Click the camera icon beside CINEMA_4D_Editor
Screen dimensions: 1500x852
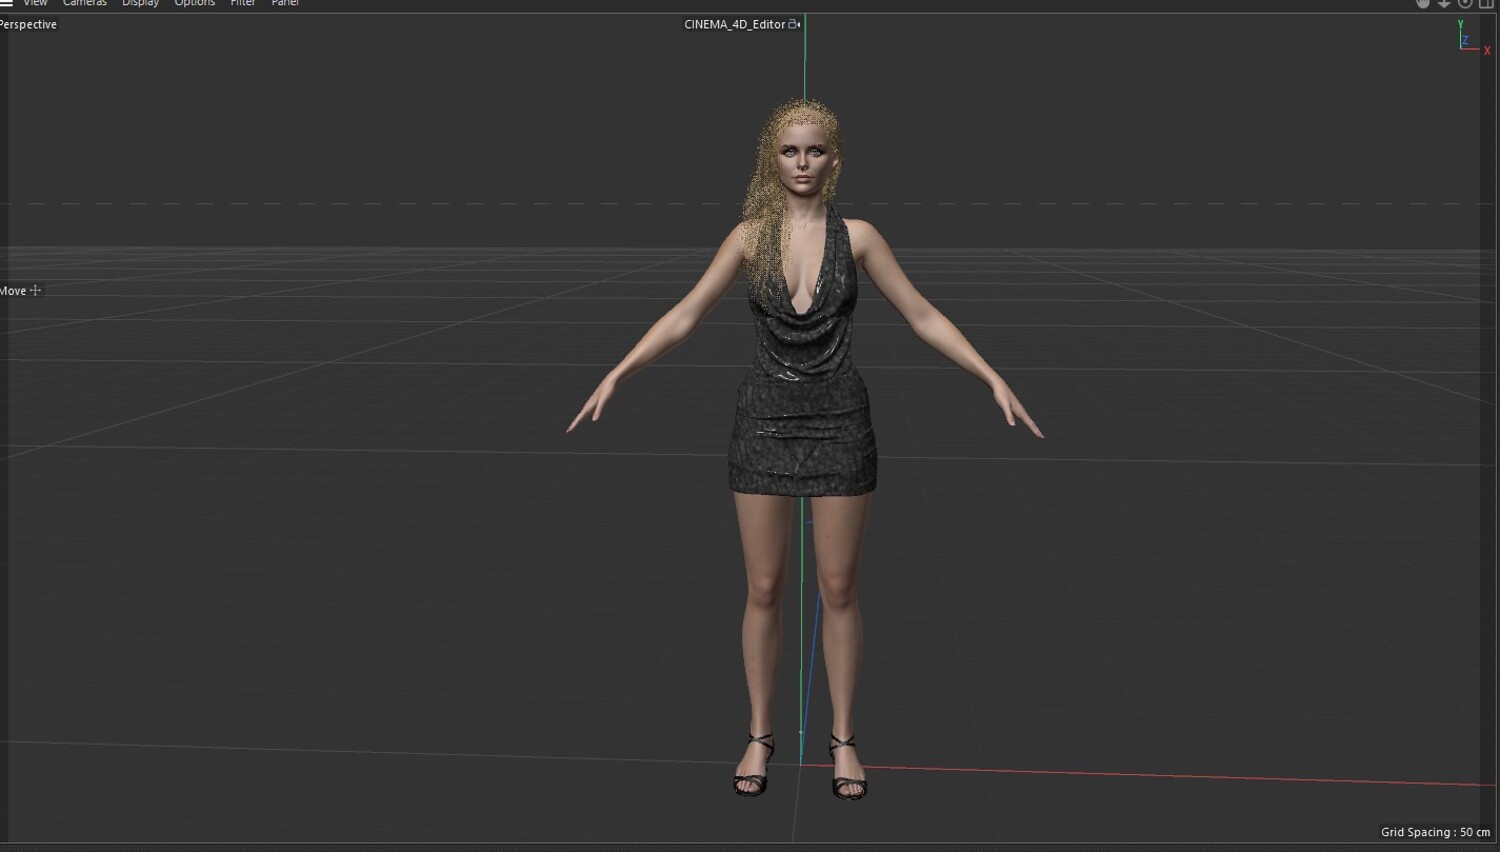click(x=794, y=24)
